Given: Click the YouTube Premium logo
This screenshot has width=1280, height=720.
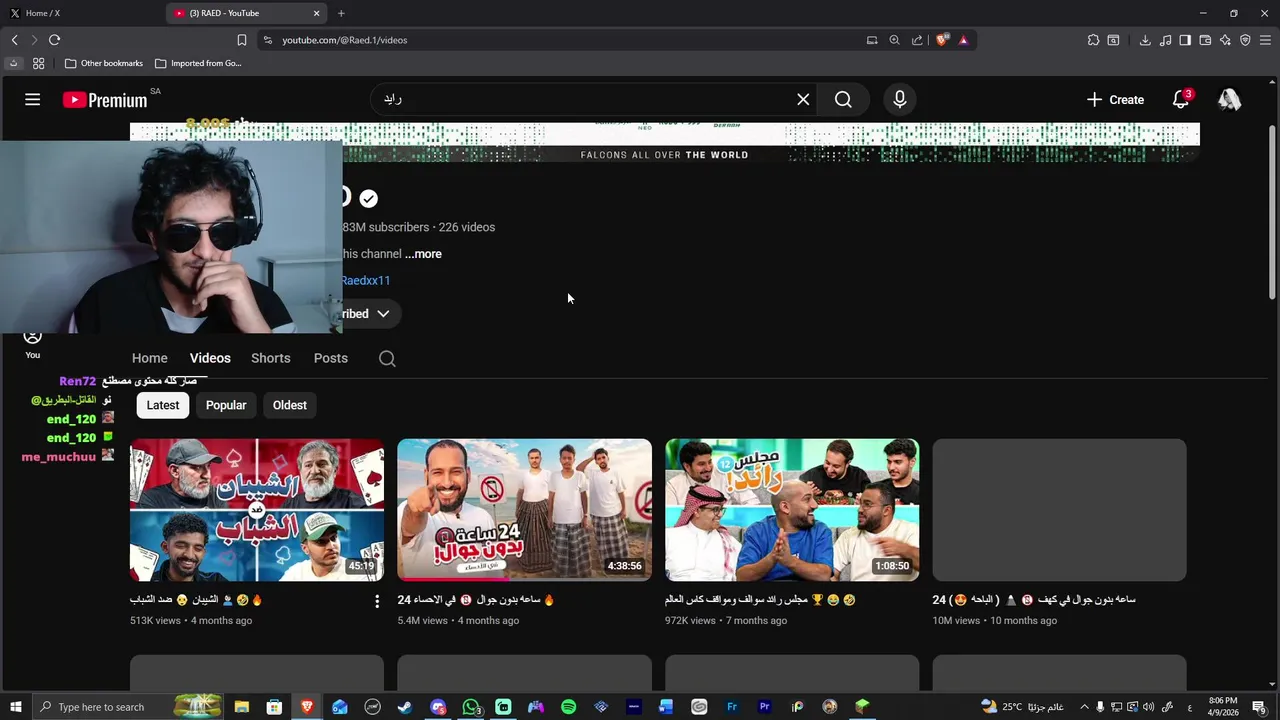Looking at the screenshot, I should pos(105,100).
